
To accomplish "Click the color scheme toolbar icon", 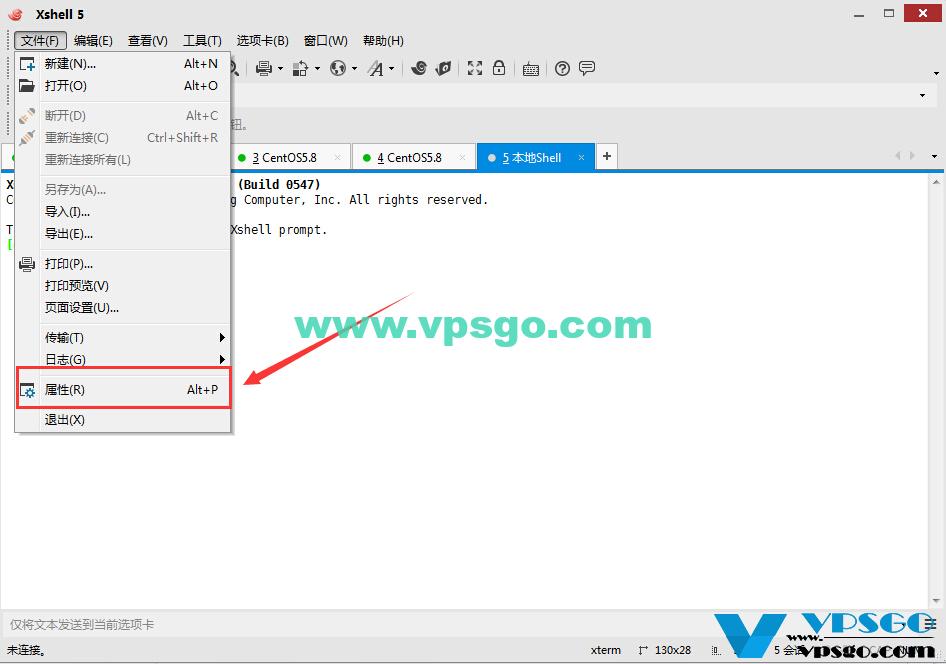I will pos(300,68).
